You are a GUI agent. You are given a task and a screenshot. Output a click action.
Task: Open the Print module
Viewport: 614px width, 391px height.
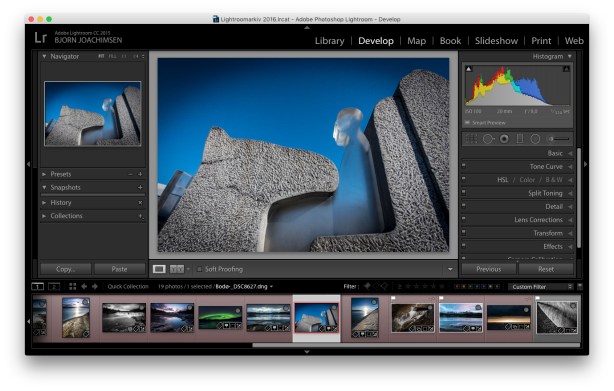click(541, 41)
